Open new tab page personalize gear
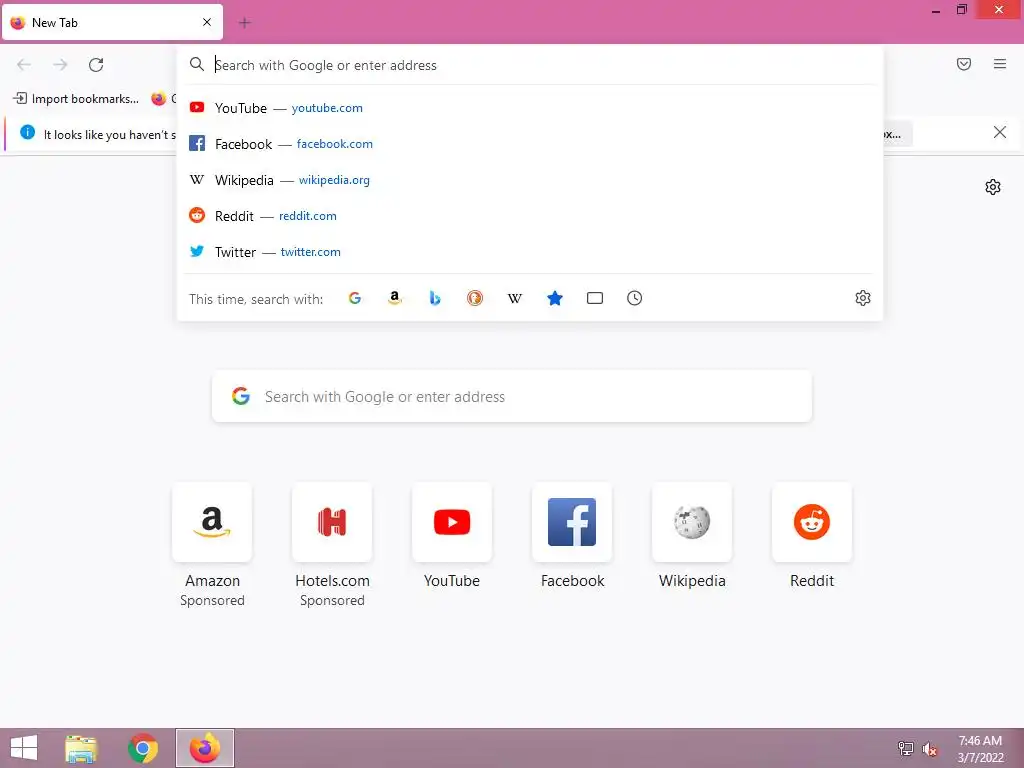 tap(993, 187)
